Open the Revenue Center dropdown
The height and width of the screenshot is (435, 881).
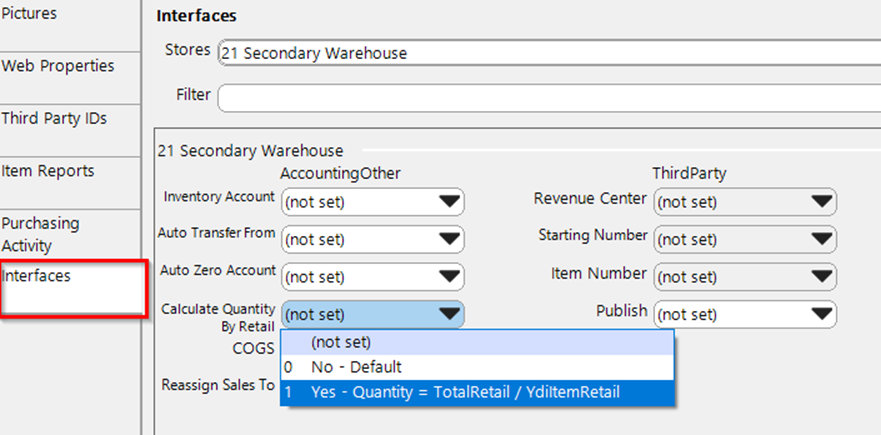coord(744,202)
